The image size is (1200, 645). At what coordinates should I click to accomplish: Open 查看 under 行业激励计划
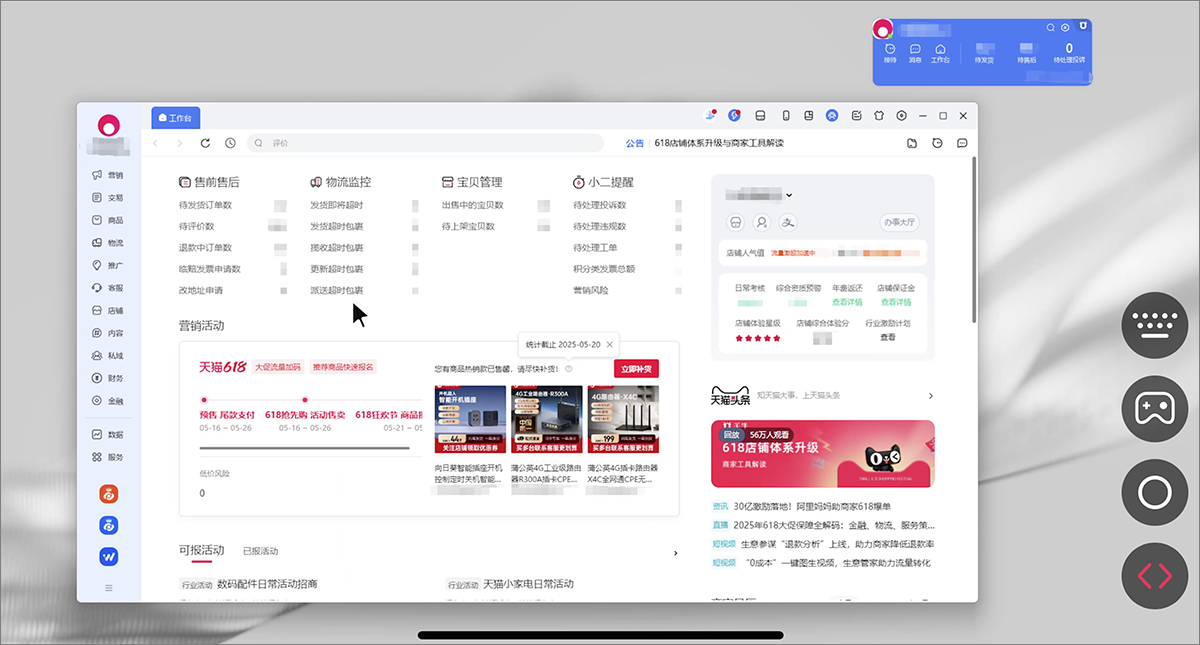tap(888, 338)
